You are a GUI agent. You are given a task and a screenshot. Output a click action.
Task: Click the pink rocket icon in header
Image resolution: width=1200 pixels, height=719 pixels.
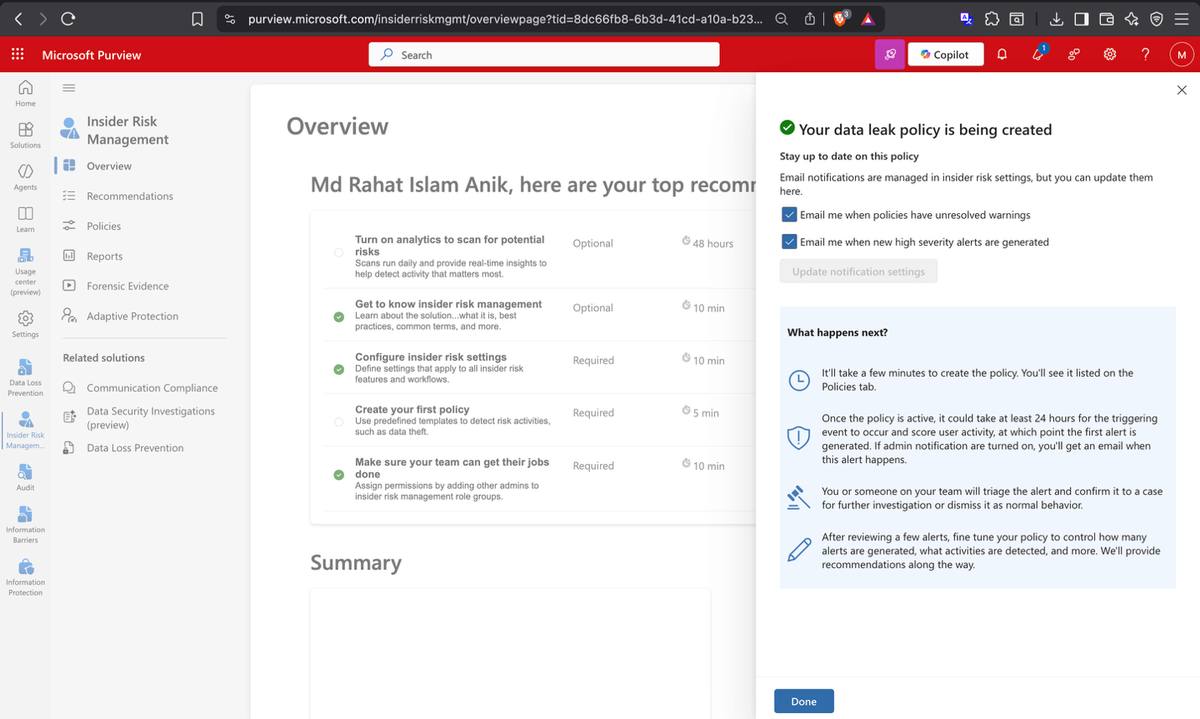click(889, 54)
